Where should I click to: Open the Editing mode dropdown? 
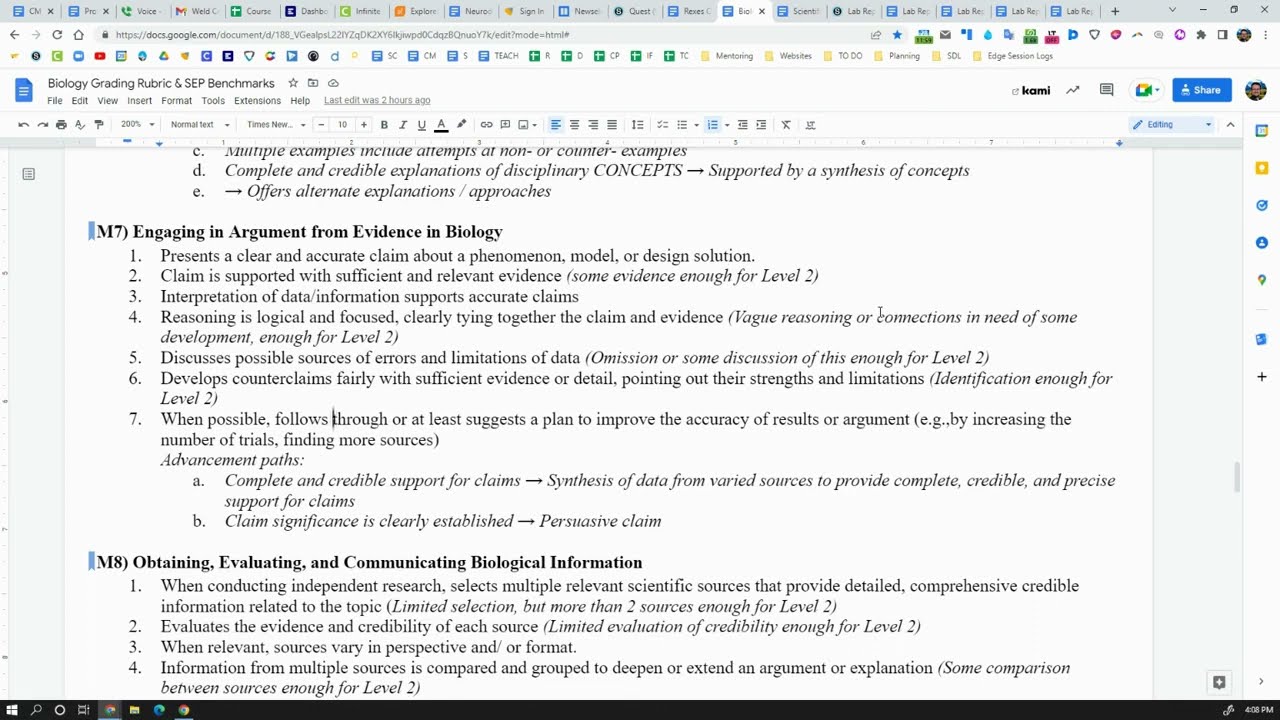(x=1171, y=125)
